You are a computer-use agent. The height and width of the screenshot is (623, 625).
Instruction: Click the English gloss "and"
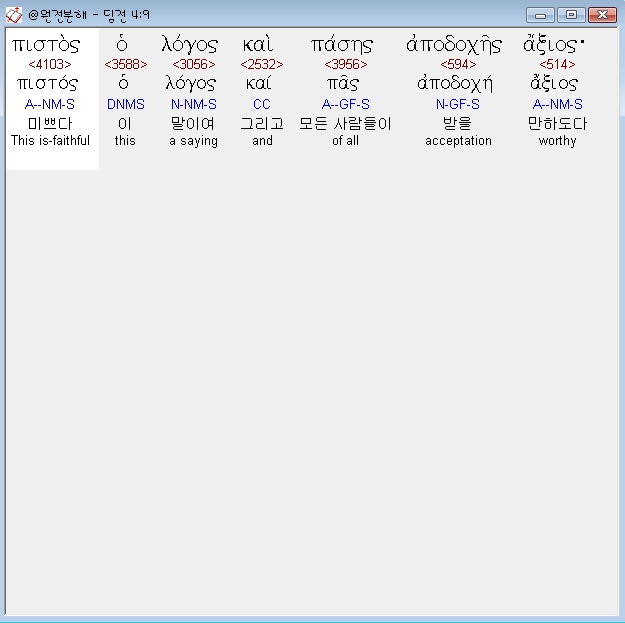[x=262, y=140]
